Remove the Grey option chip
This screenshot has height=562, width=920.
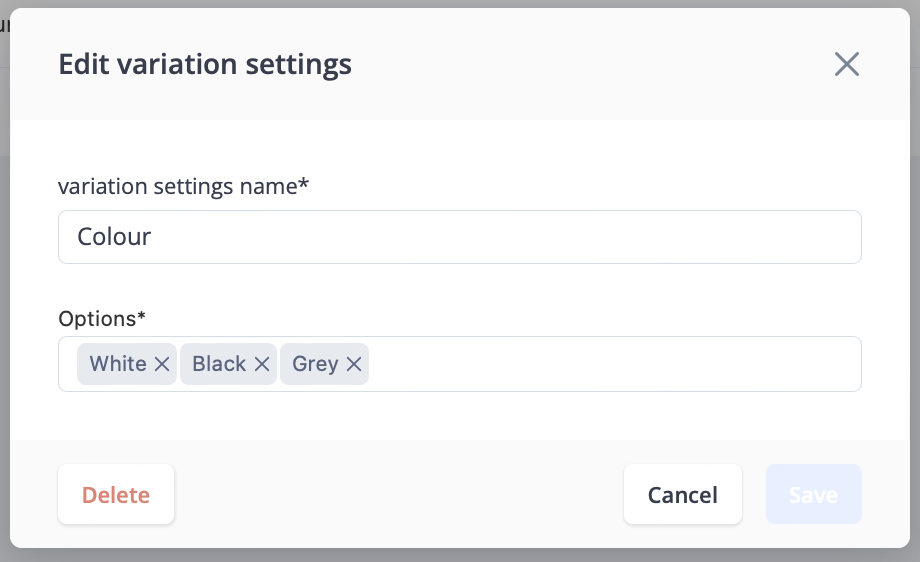[354, 364]
